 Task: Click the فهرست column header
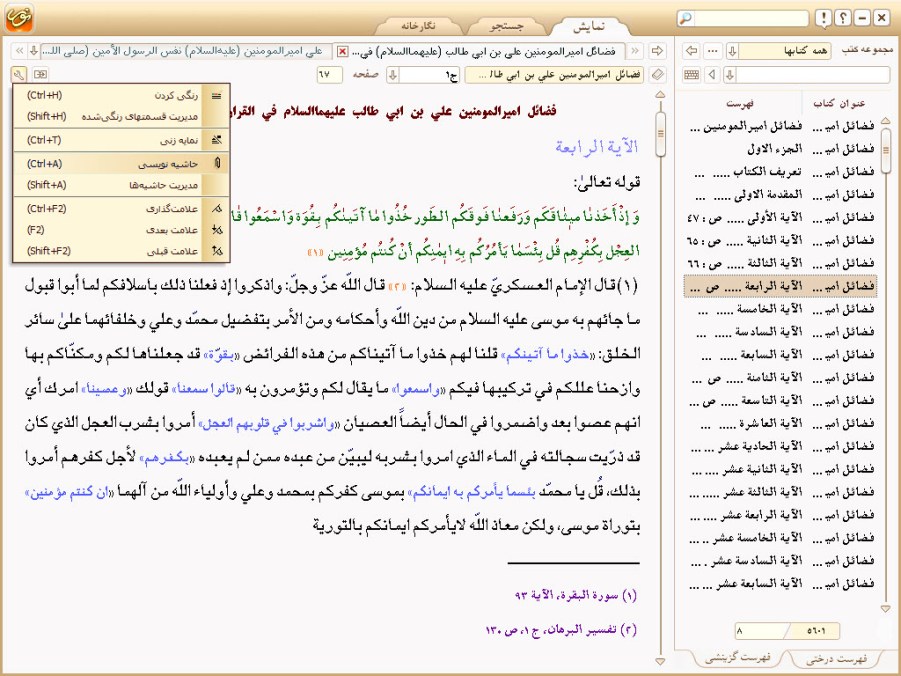pyautogui.click(x=739, y=103)
